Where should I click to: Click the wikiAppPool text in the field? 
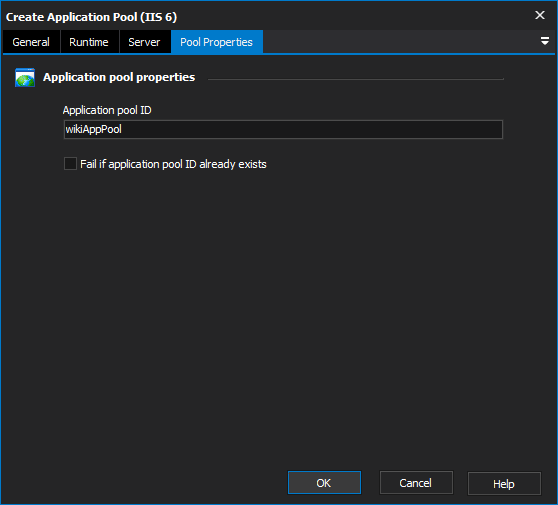pyautogui.click(x=93, y=129)
